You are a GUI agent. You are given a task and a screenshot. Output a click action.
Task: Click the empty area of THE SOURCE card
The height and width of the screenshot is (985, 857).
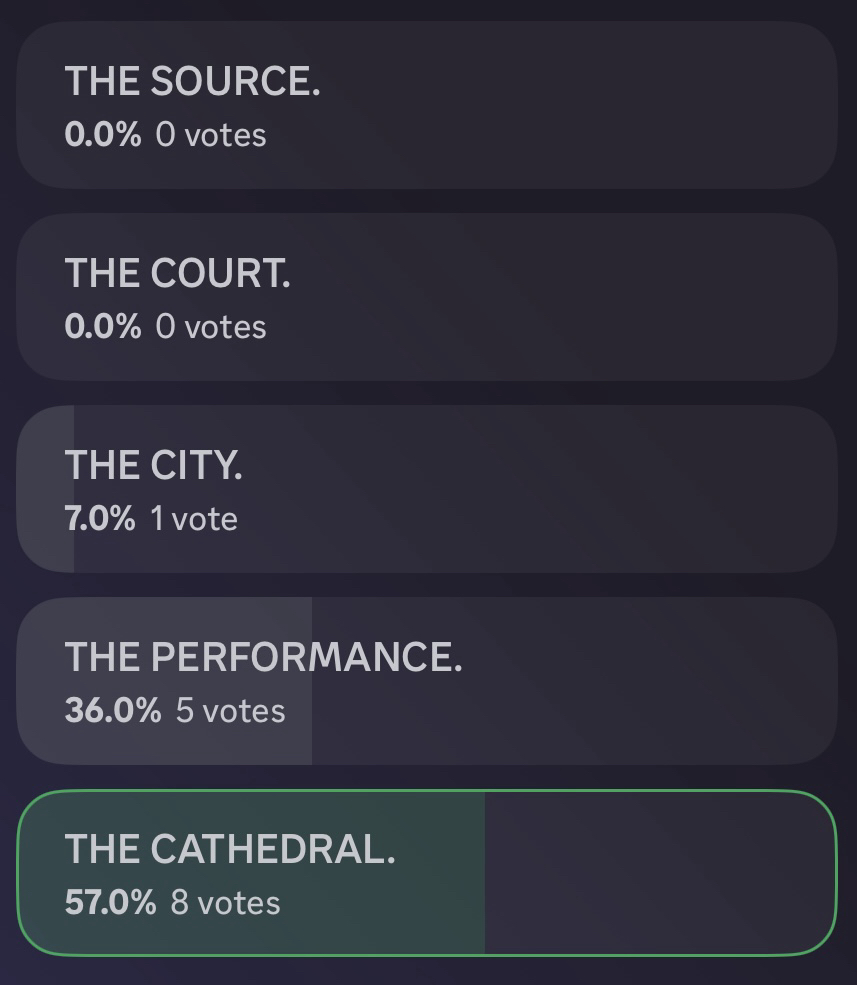tap(580, 105)
